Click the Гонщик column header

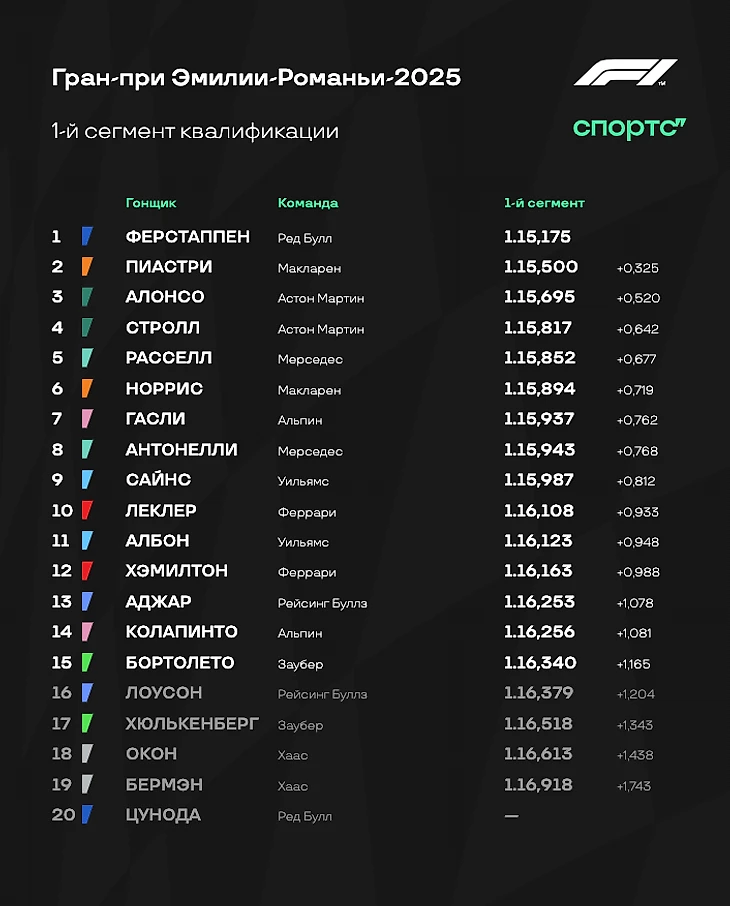[151, 203]
